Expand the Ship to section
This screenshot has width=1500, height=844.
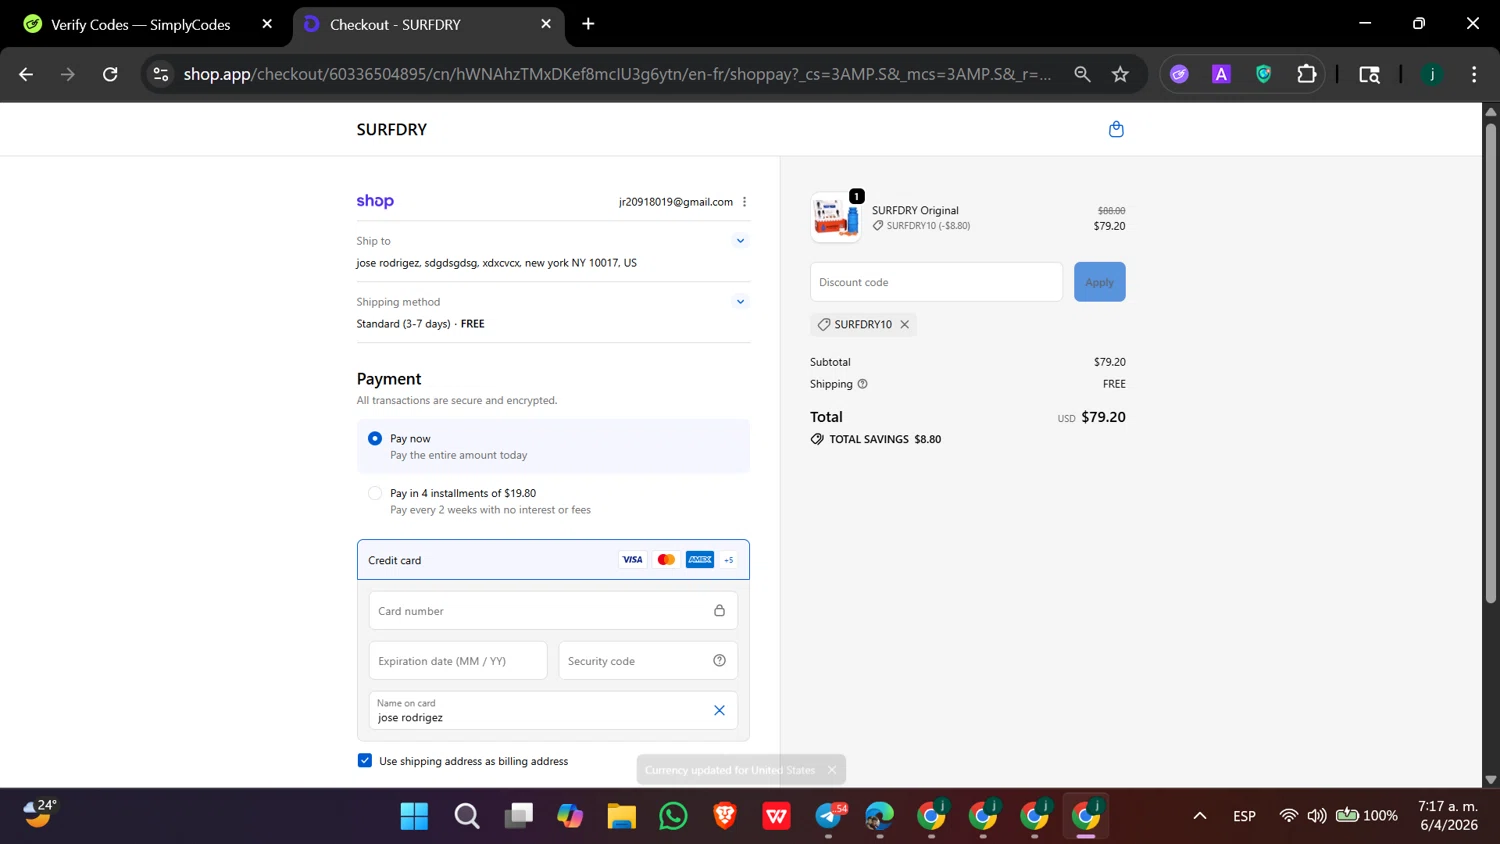coord(740,241)
